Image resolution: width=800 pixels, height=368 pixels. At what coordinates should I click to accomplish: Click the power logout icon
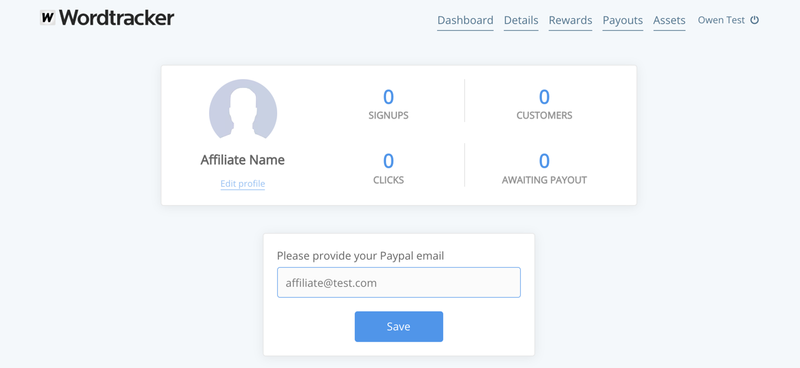[755, 20]
